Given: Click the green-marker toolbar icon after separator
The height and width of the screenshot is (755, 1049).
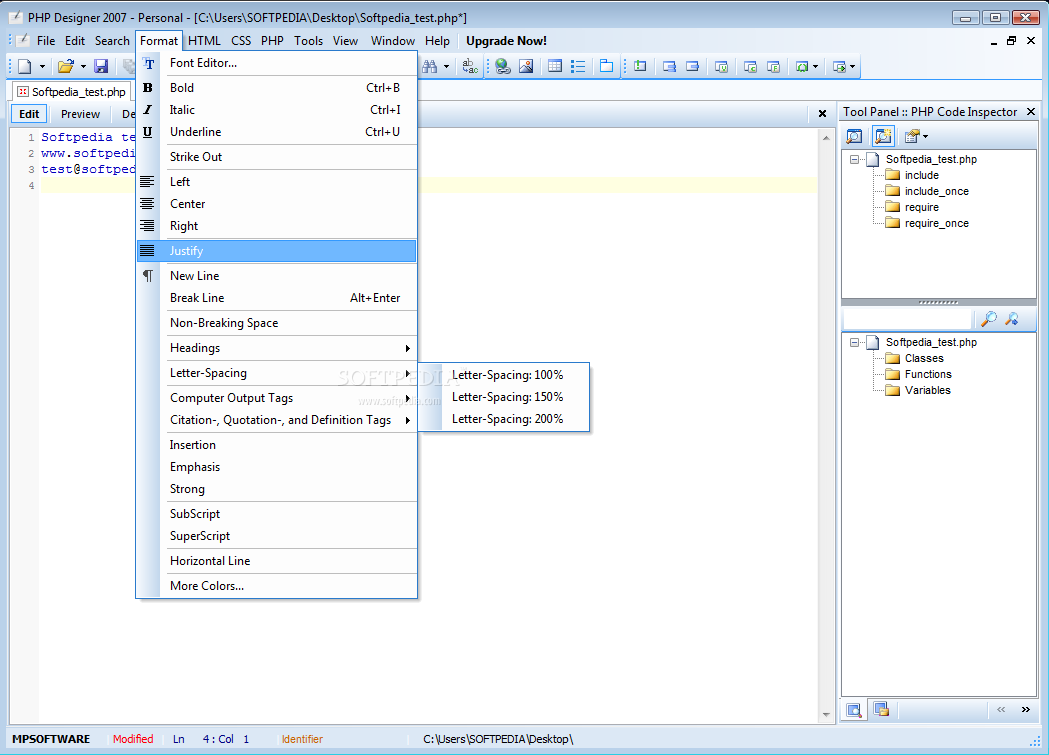Looking at the screenshot, I should tap(640, 66).
